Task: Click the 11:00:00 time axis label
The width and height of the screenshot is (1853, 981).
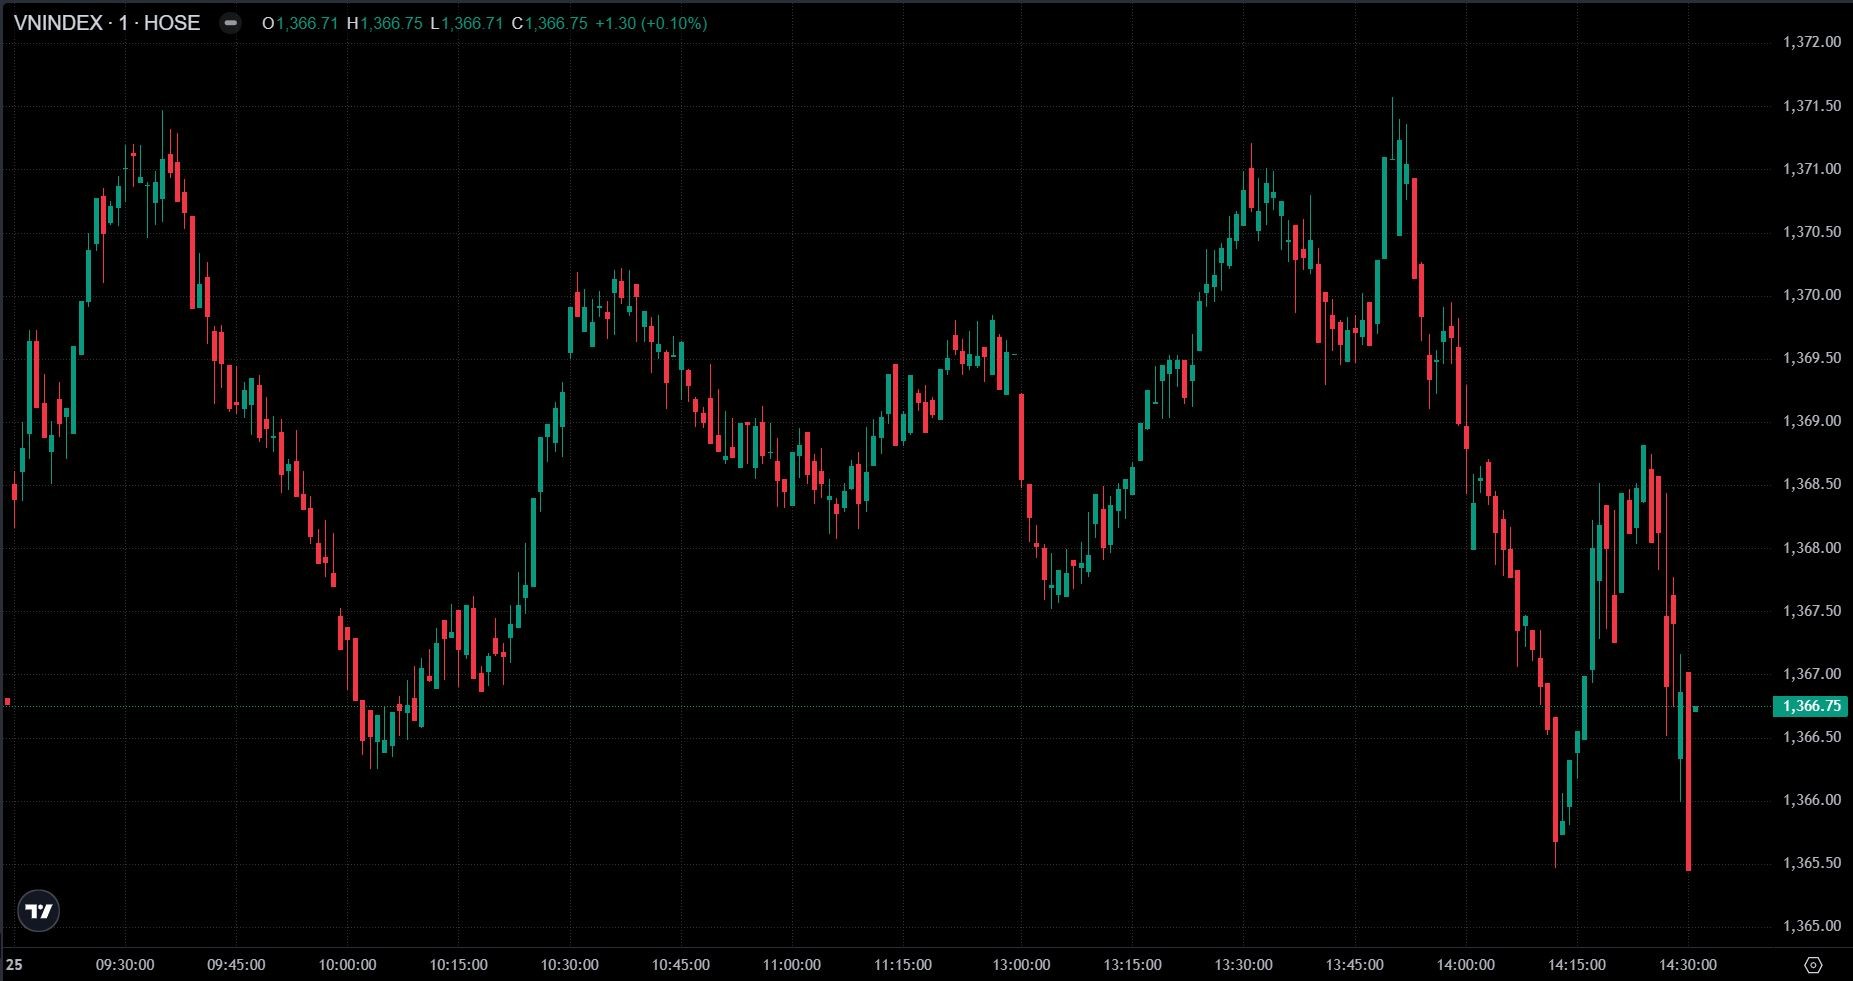Action: (792, 965)
